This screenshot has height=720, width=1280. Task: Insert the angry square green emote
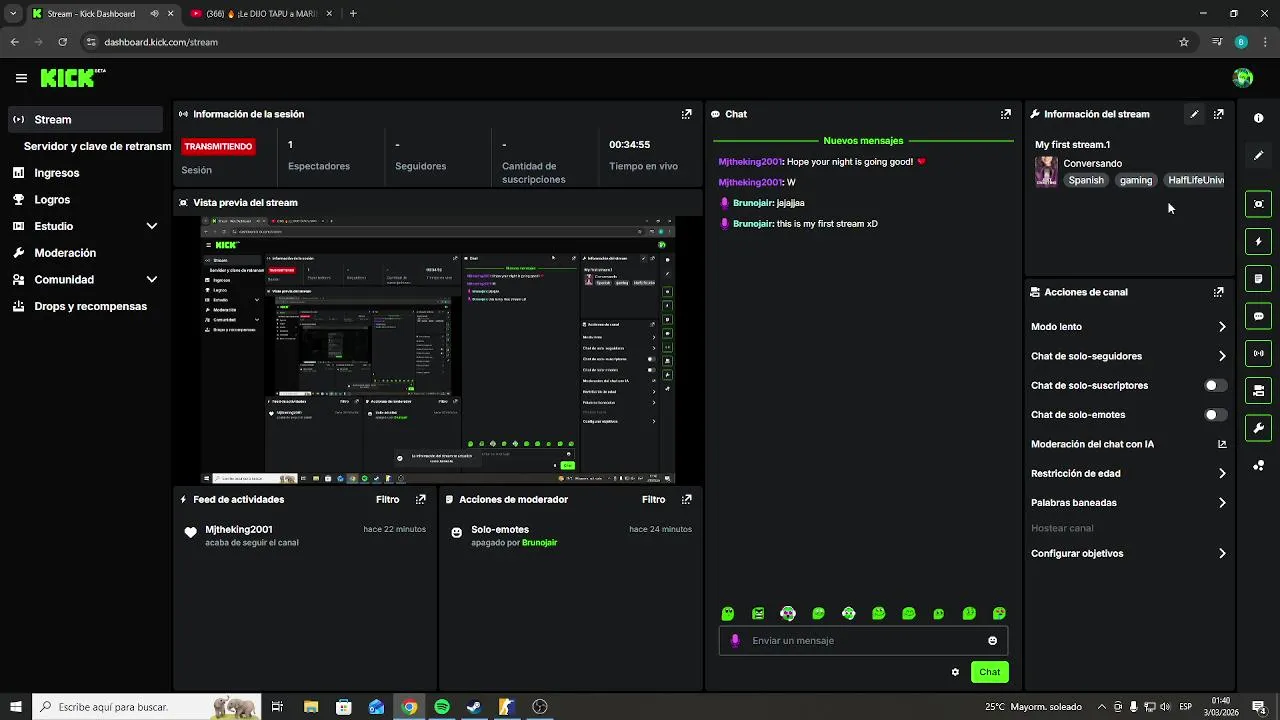[x=758, y=614]
